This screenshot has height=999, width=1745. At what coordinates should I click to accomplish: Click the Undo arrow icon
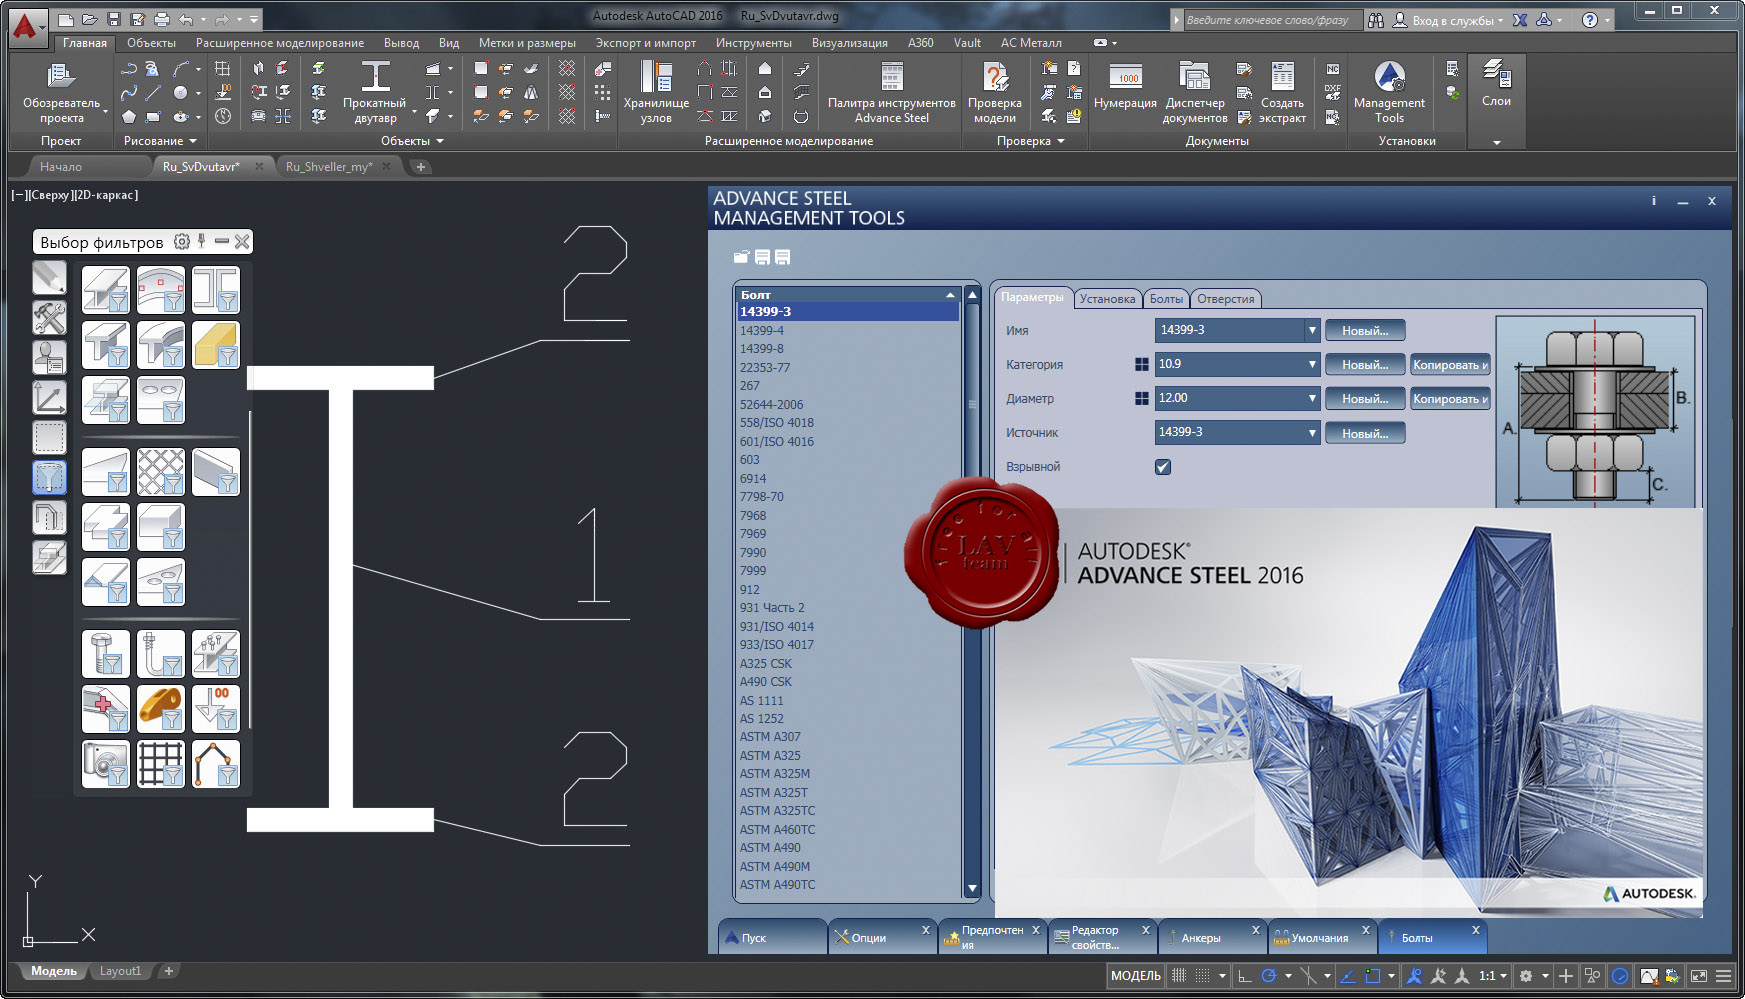(186, 19)
